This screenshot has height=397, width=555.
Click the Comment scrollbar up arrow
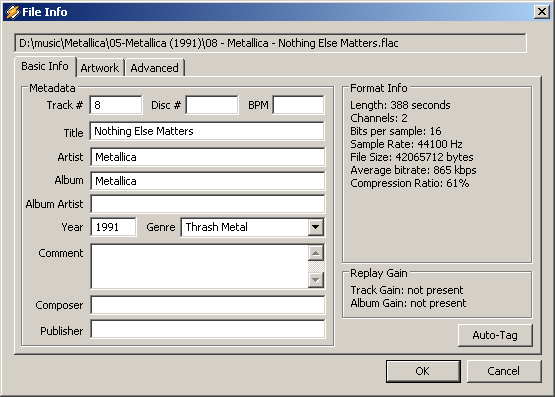(x=316, y=253)
